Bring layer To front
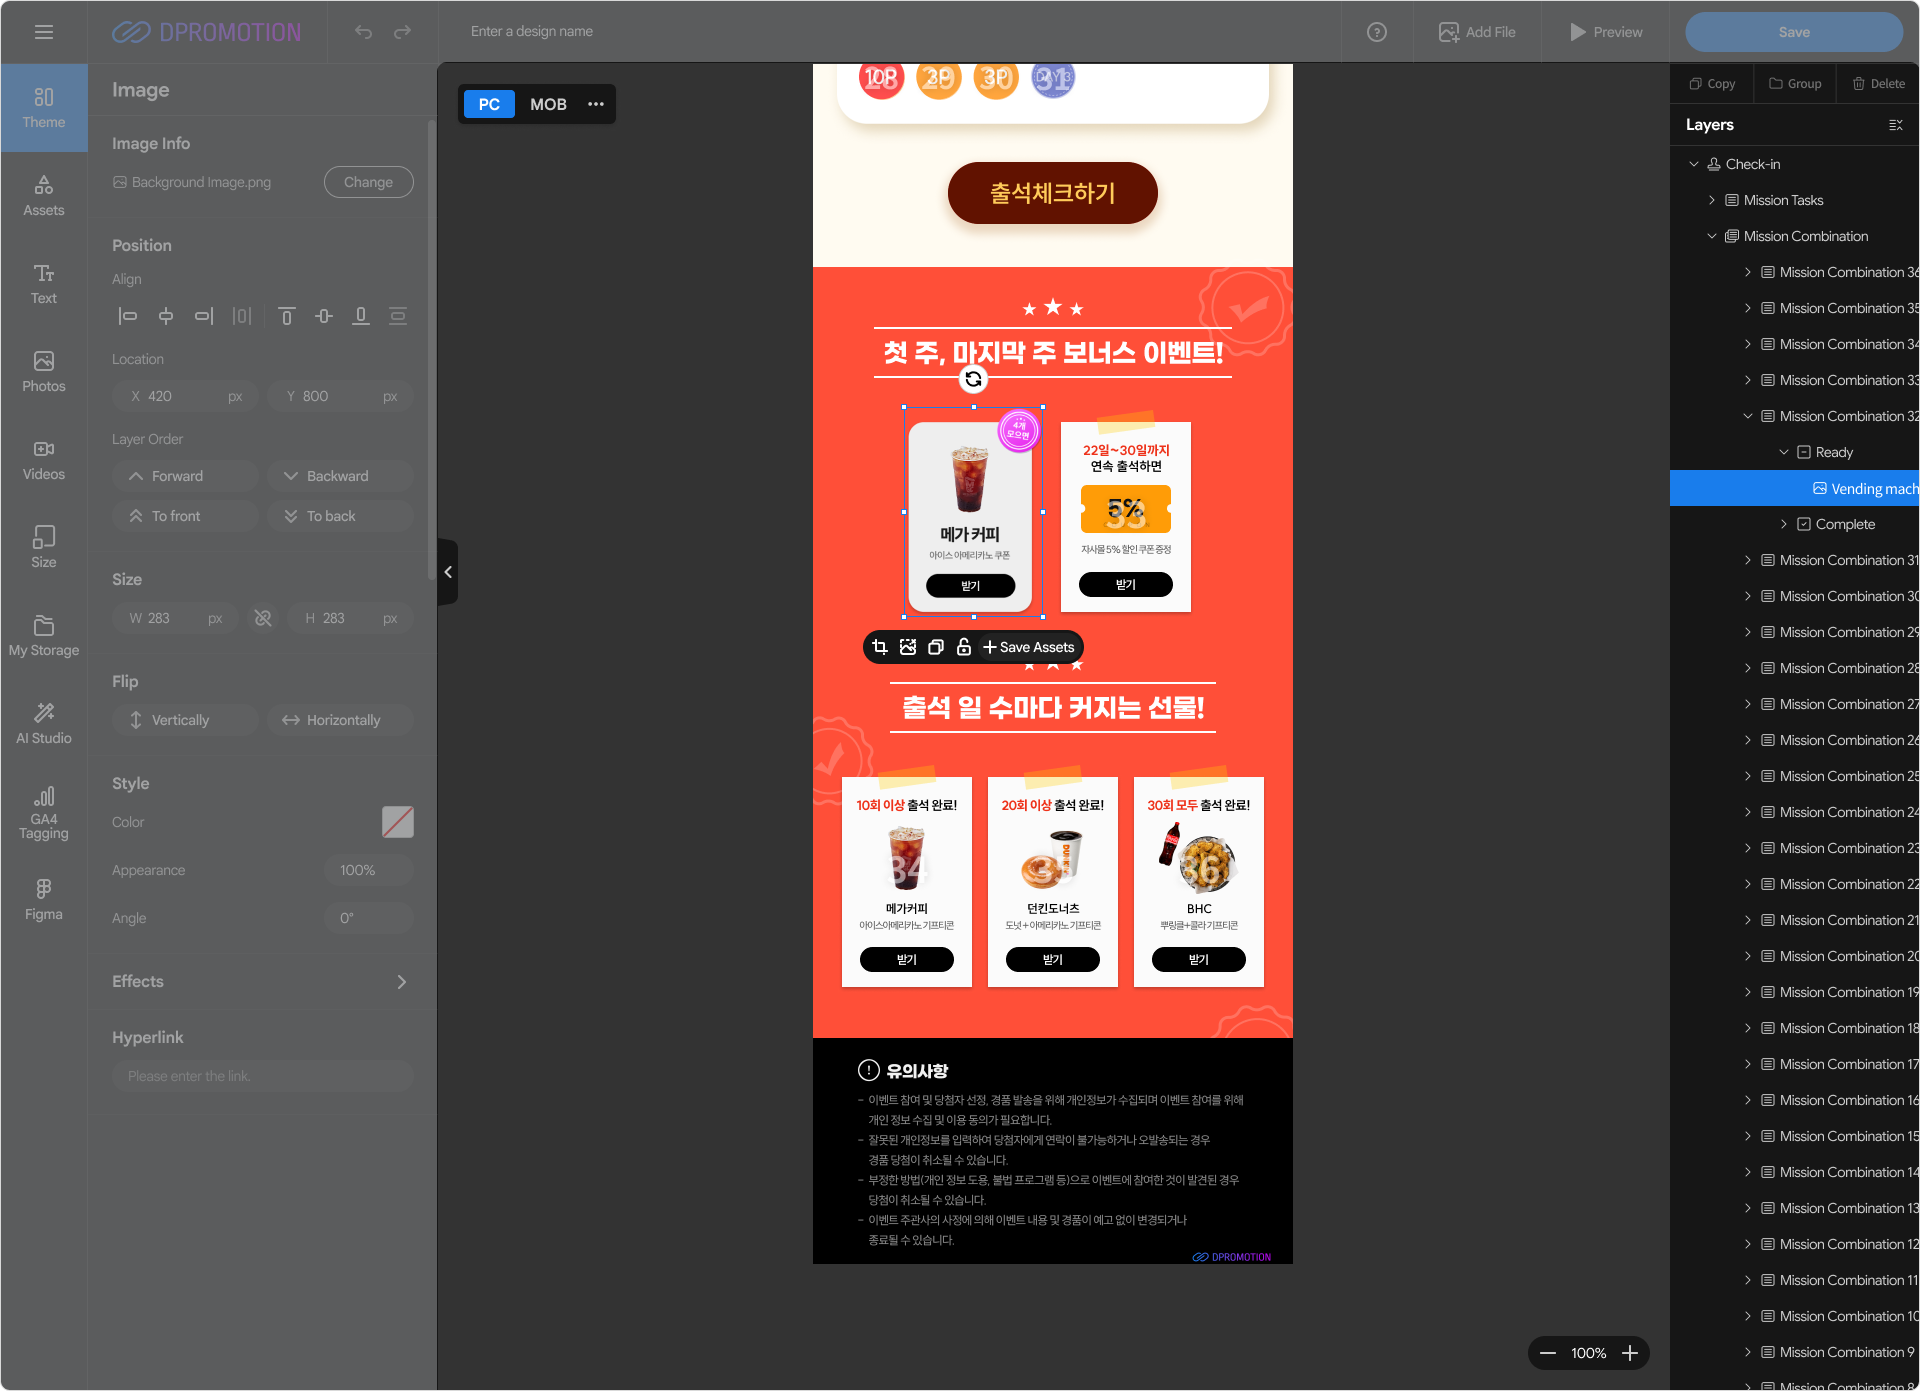Screen dimensions: 1920x1391 click(x=185, y=516)
